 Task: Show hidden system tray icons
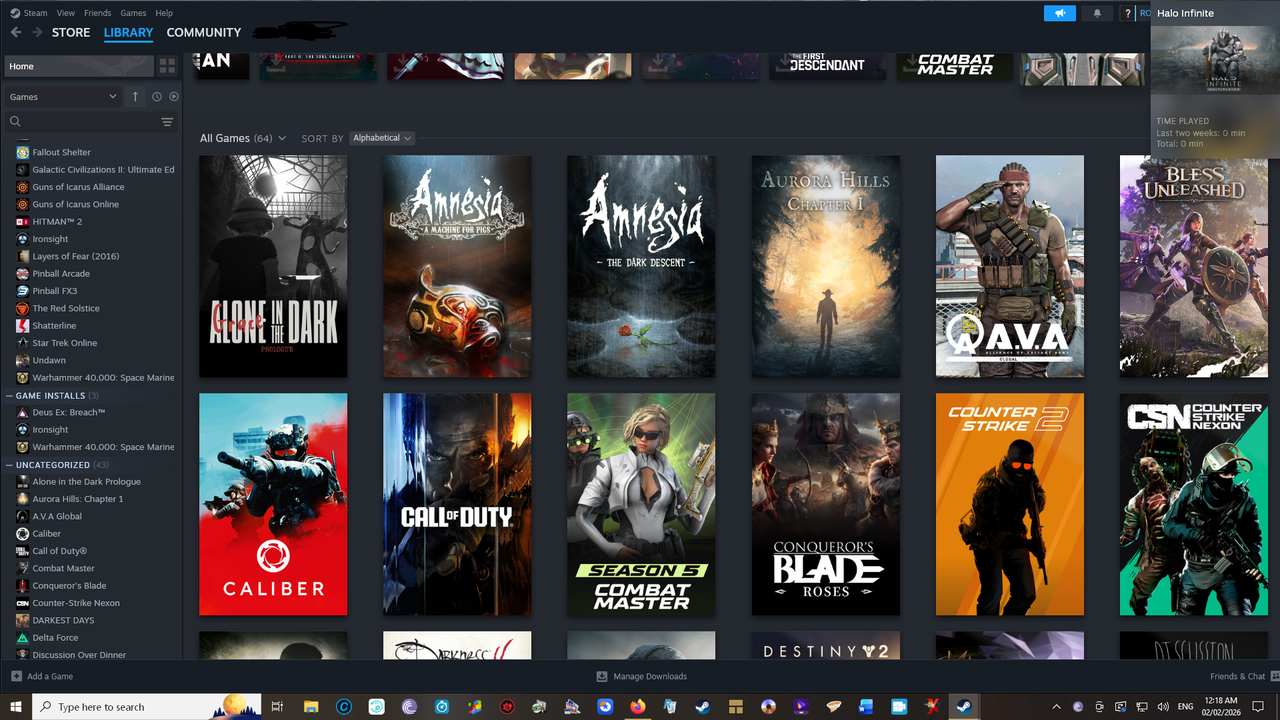pos(1056,706)
